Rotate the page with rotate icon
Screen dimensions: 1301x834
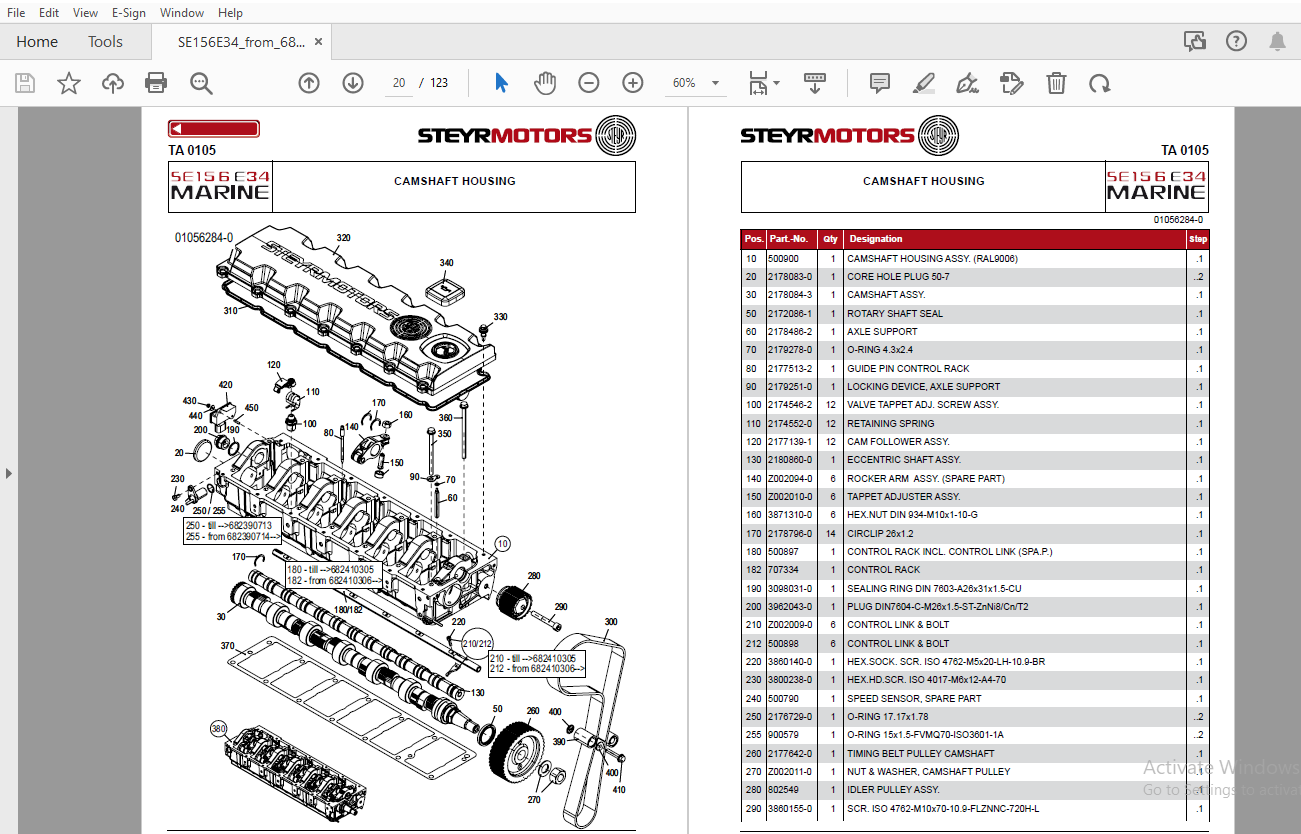tap(1100, 83)
